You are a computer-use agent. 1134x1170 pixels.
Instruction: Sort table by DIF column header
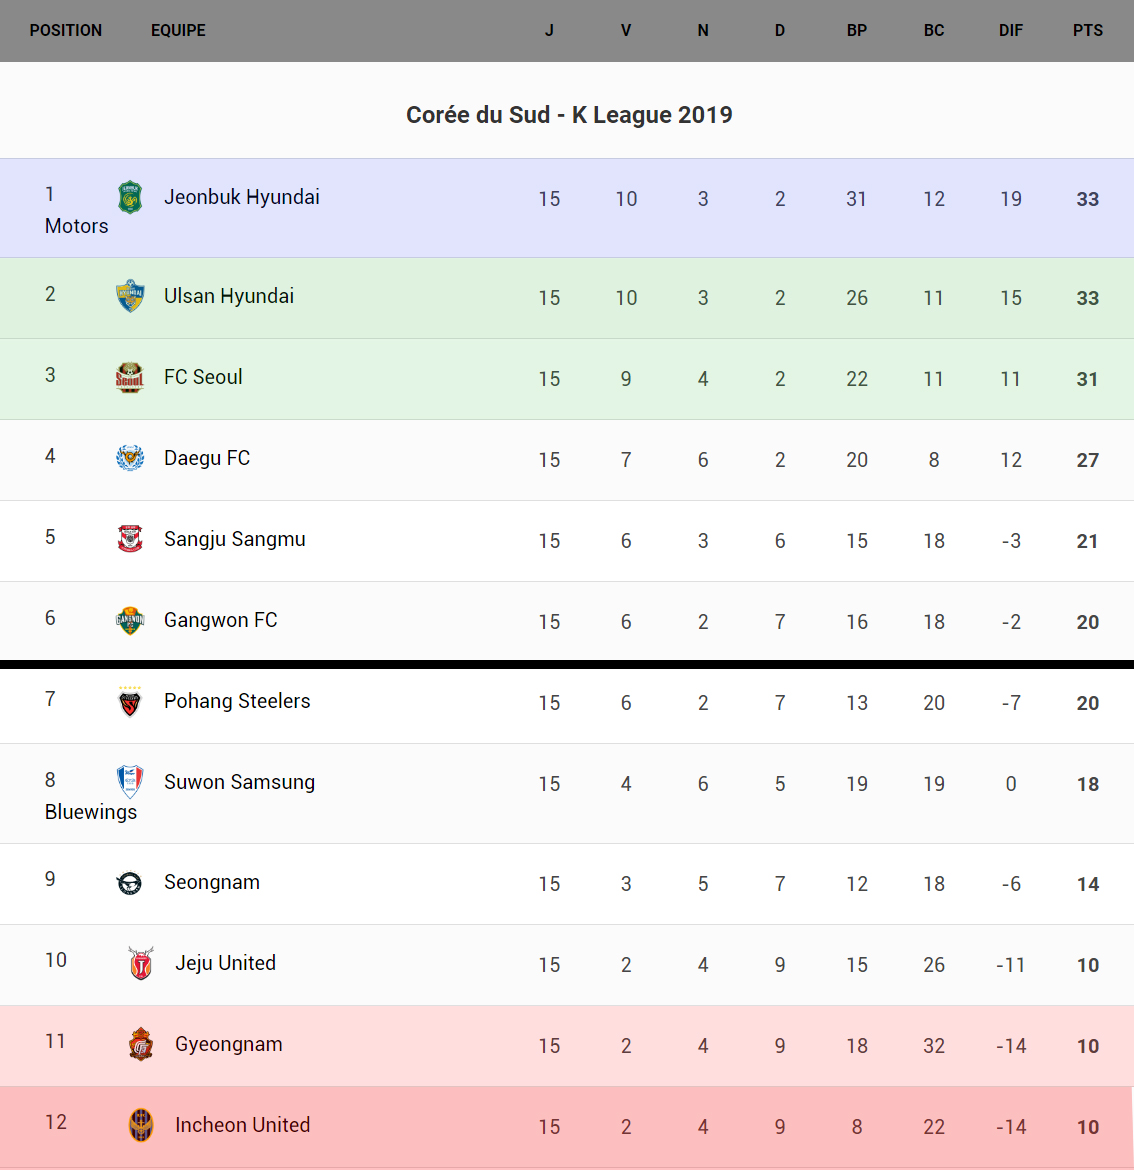1010,31
